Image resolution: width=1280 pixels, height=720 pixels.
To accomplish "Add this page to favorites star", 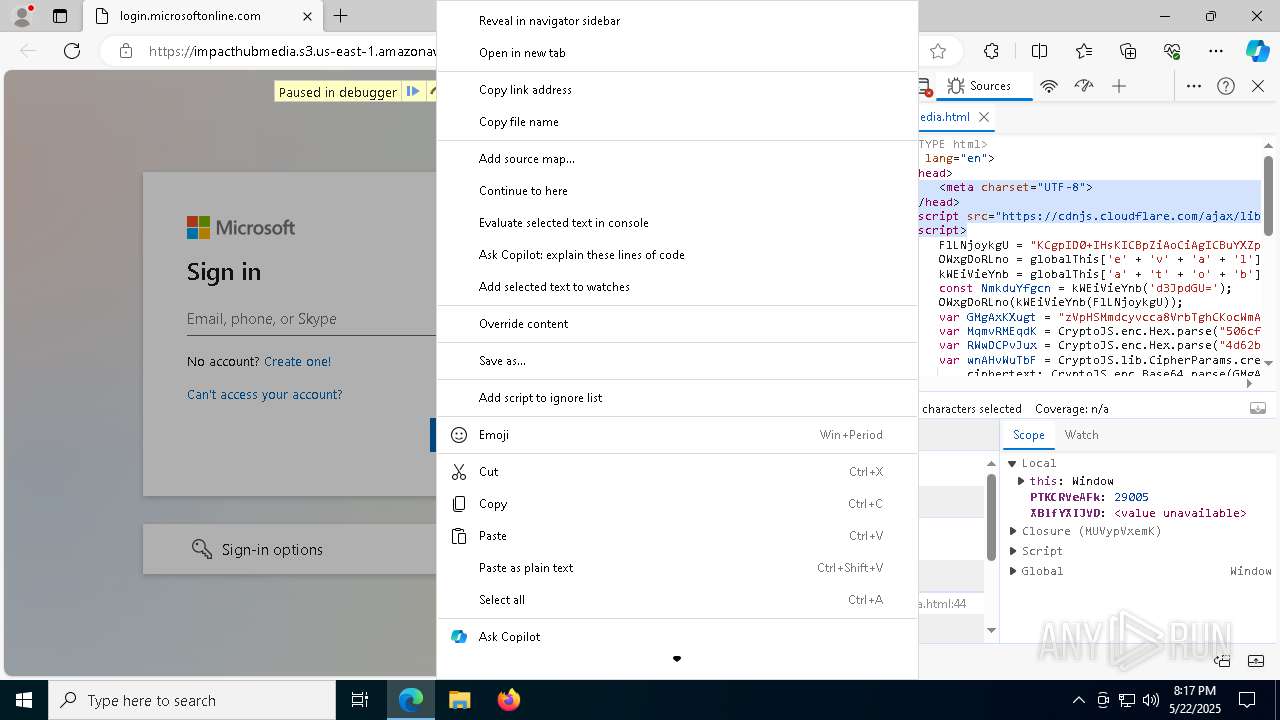I will [x=937, y=51].
